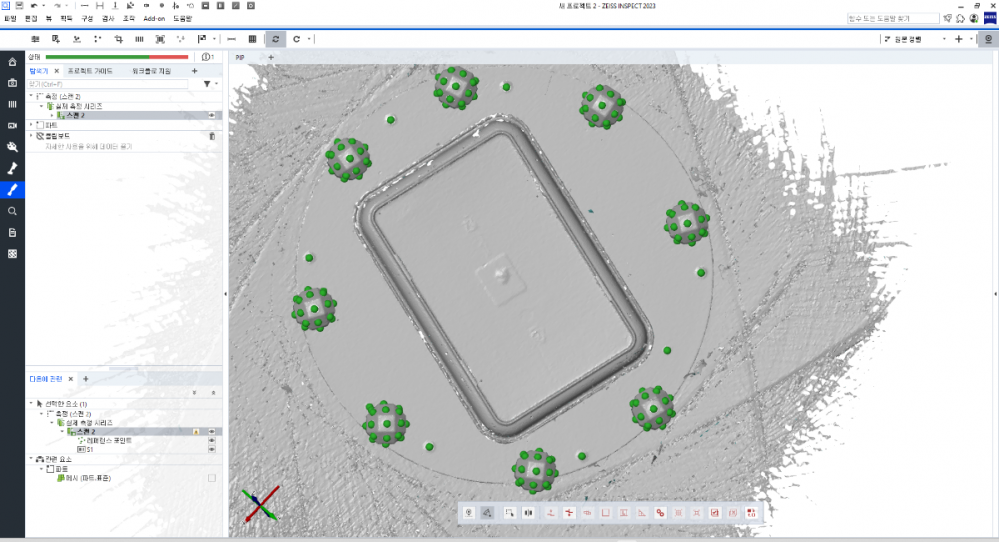This screenshot has width=999, height=542.
Task: Toggle visibility of S1 element in lower panel
Action: coord(211,449)
